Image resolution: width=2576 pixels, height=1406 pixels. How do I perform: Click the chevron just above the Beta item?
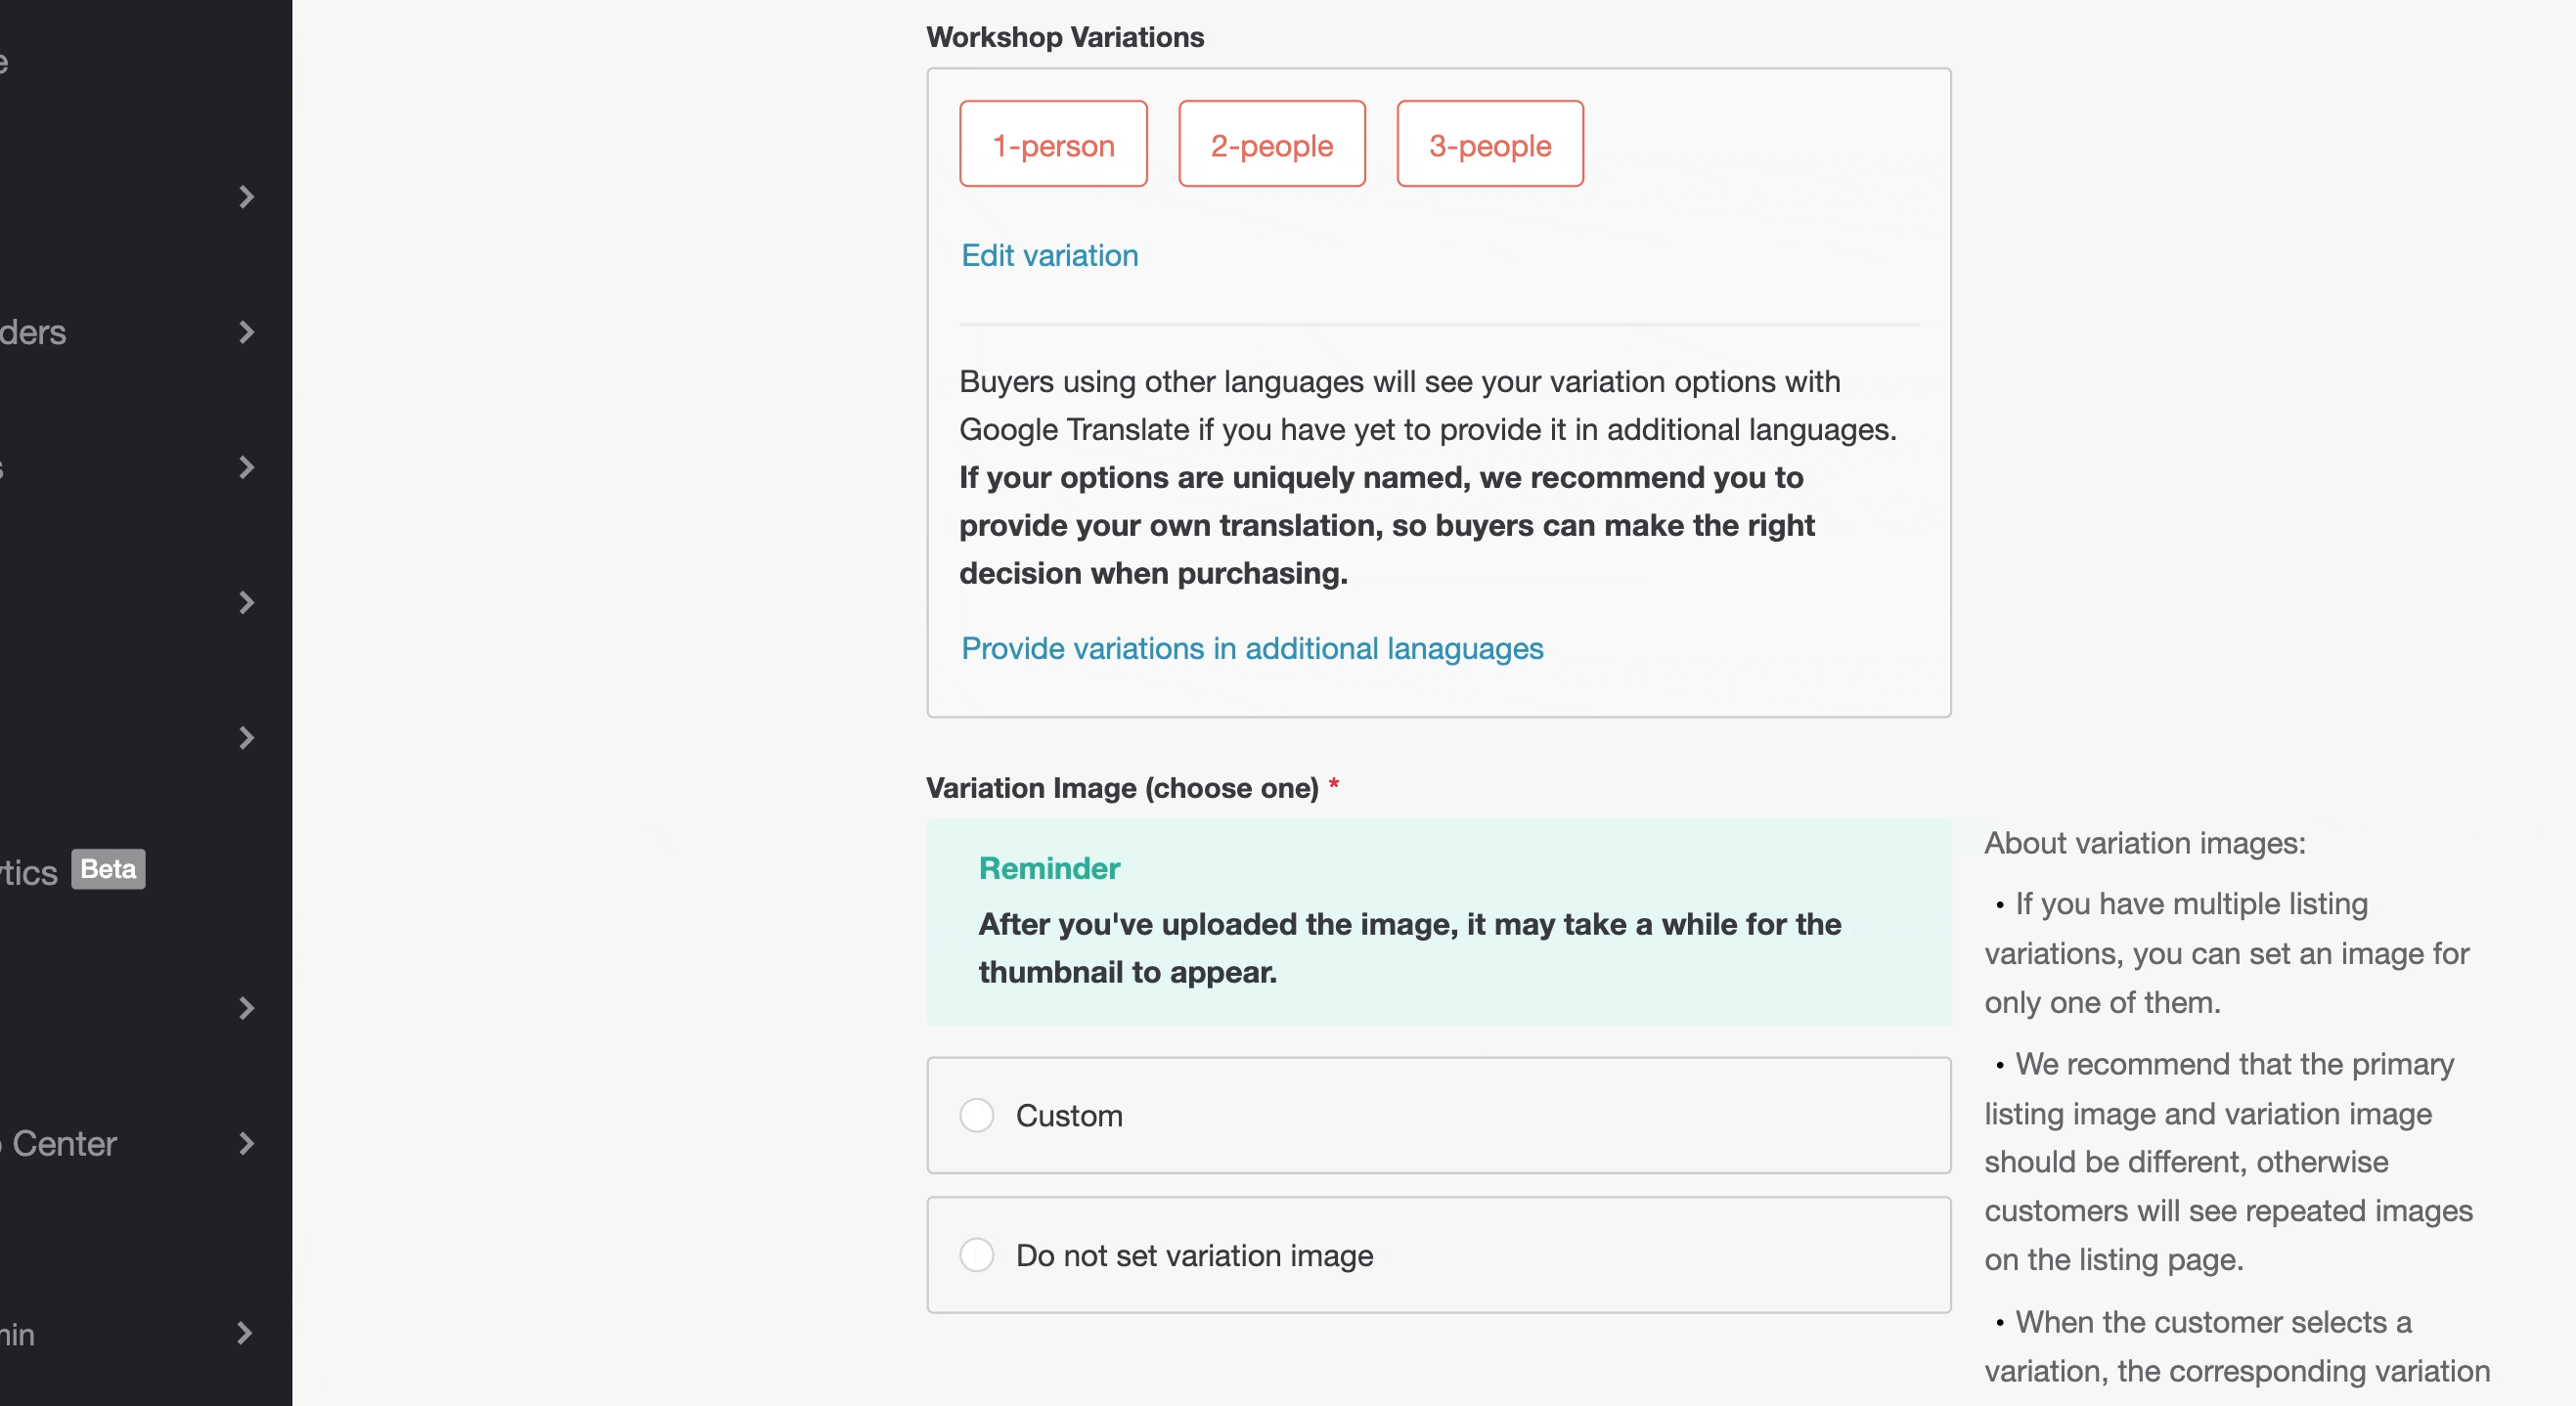(x=246, y=738)
